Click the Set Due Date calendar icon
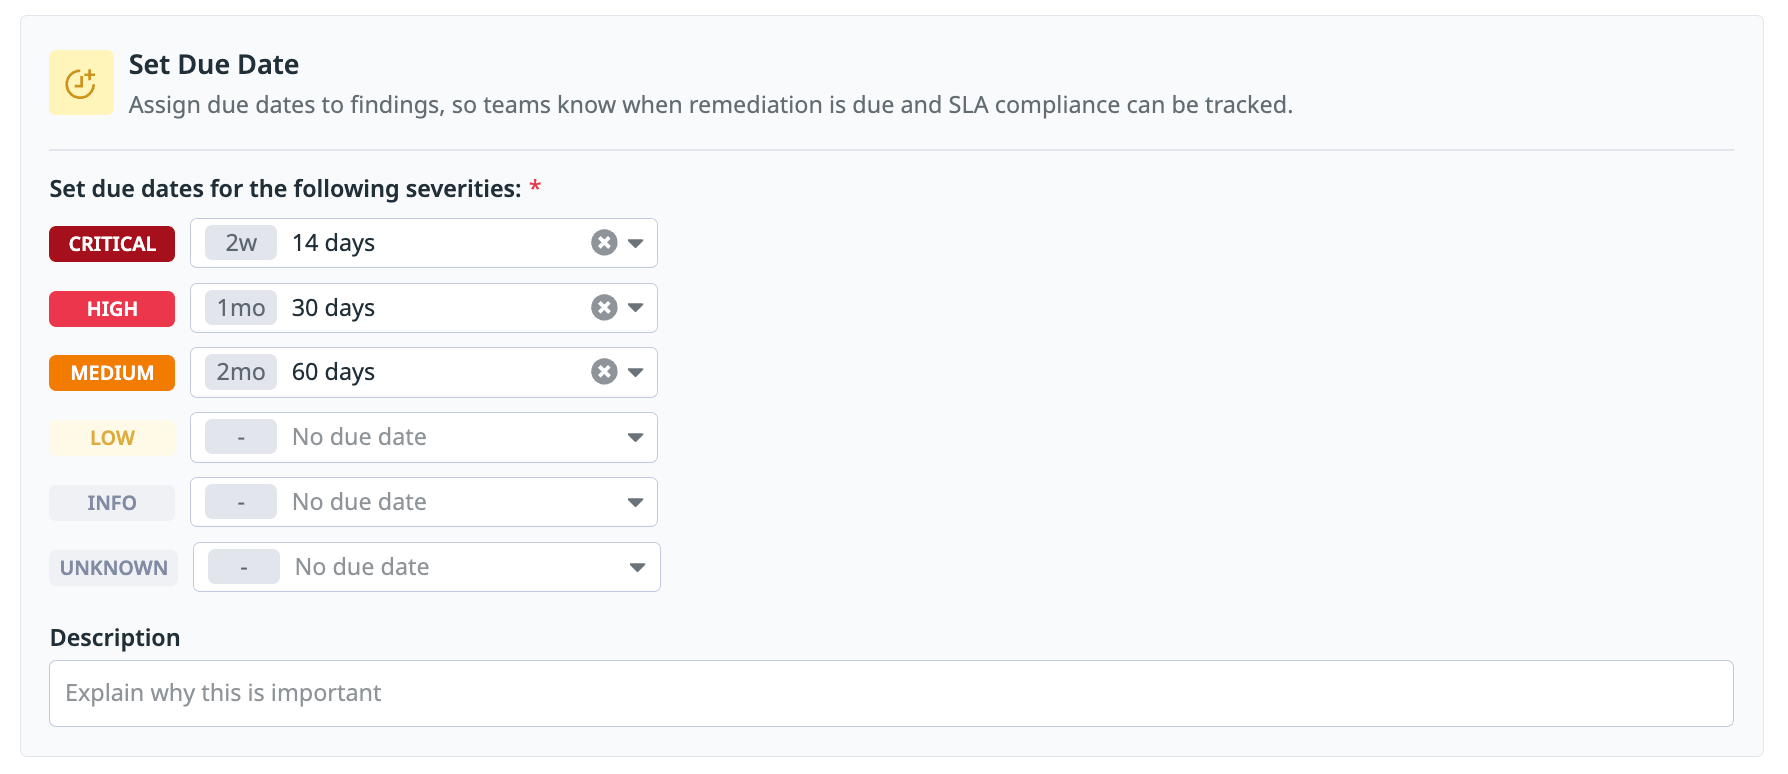1788x774 pixels. (81, 82)
